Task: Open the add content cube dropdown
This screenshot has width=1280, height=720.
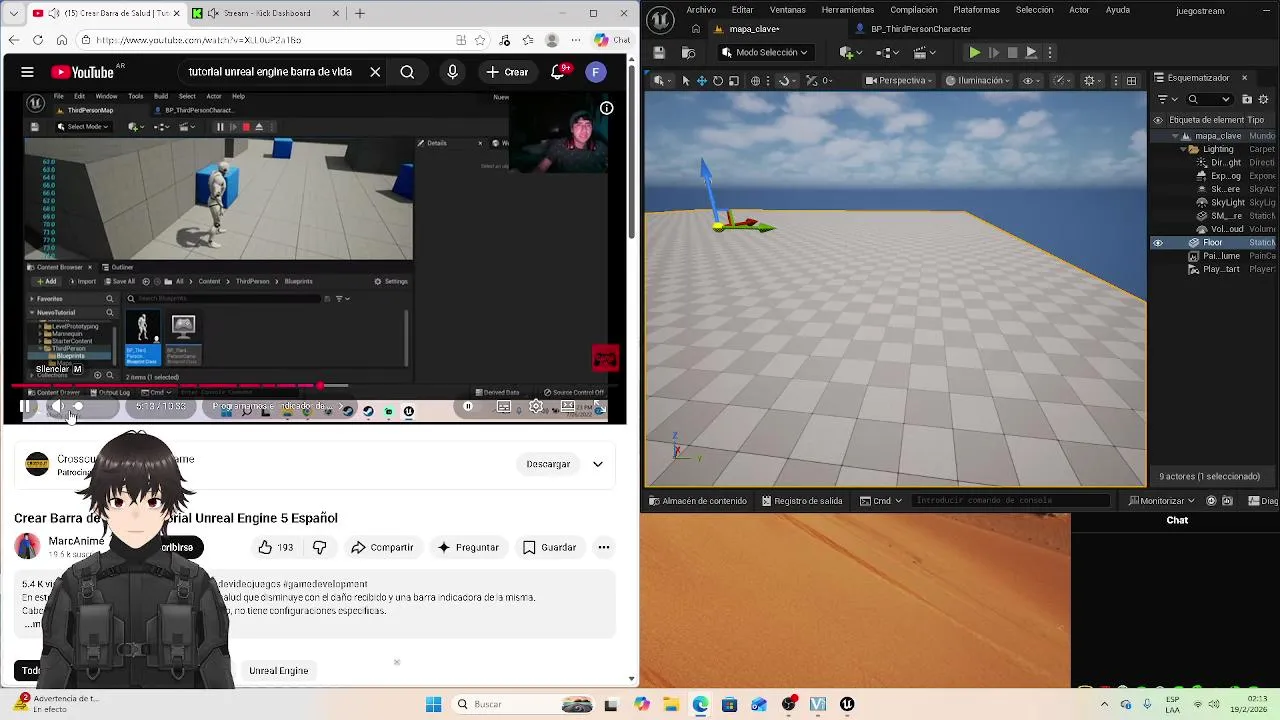Action: [x=852, y=52]
